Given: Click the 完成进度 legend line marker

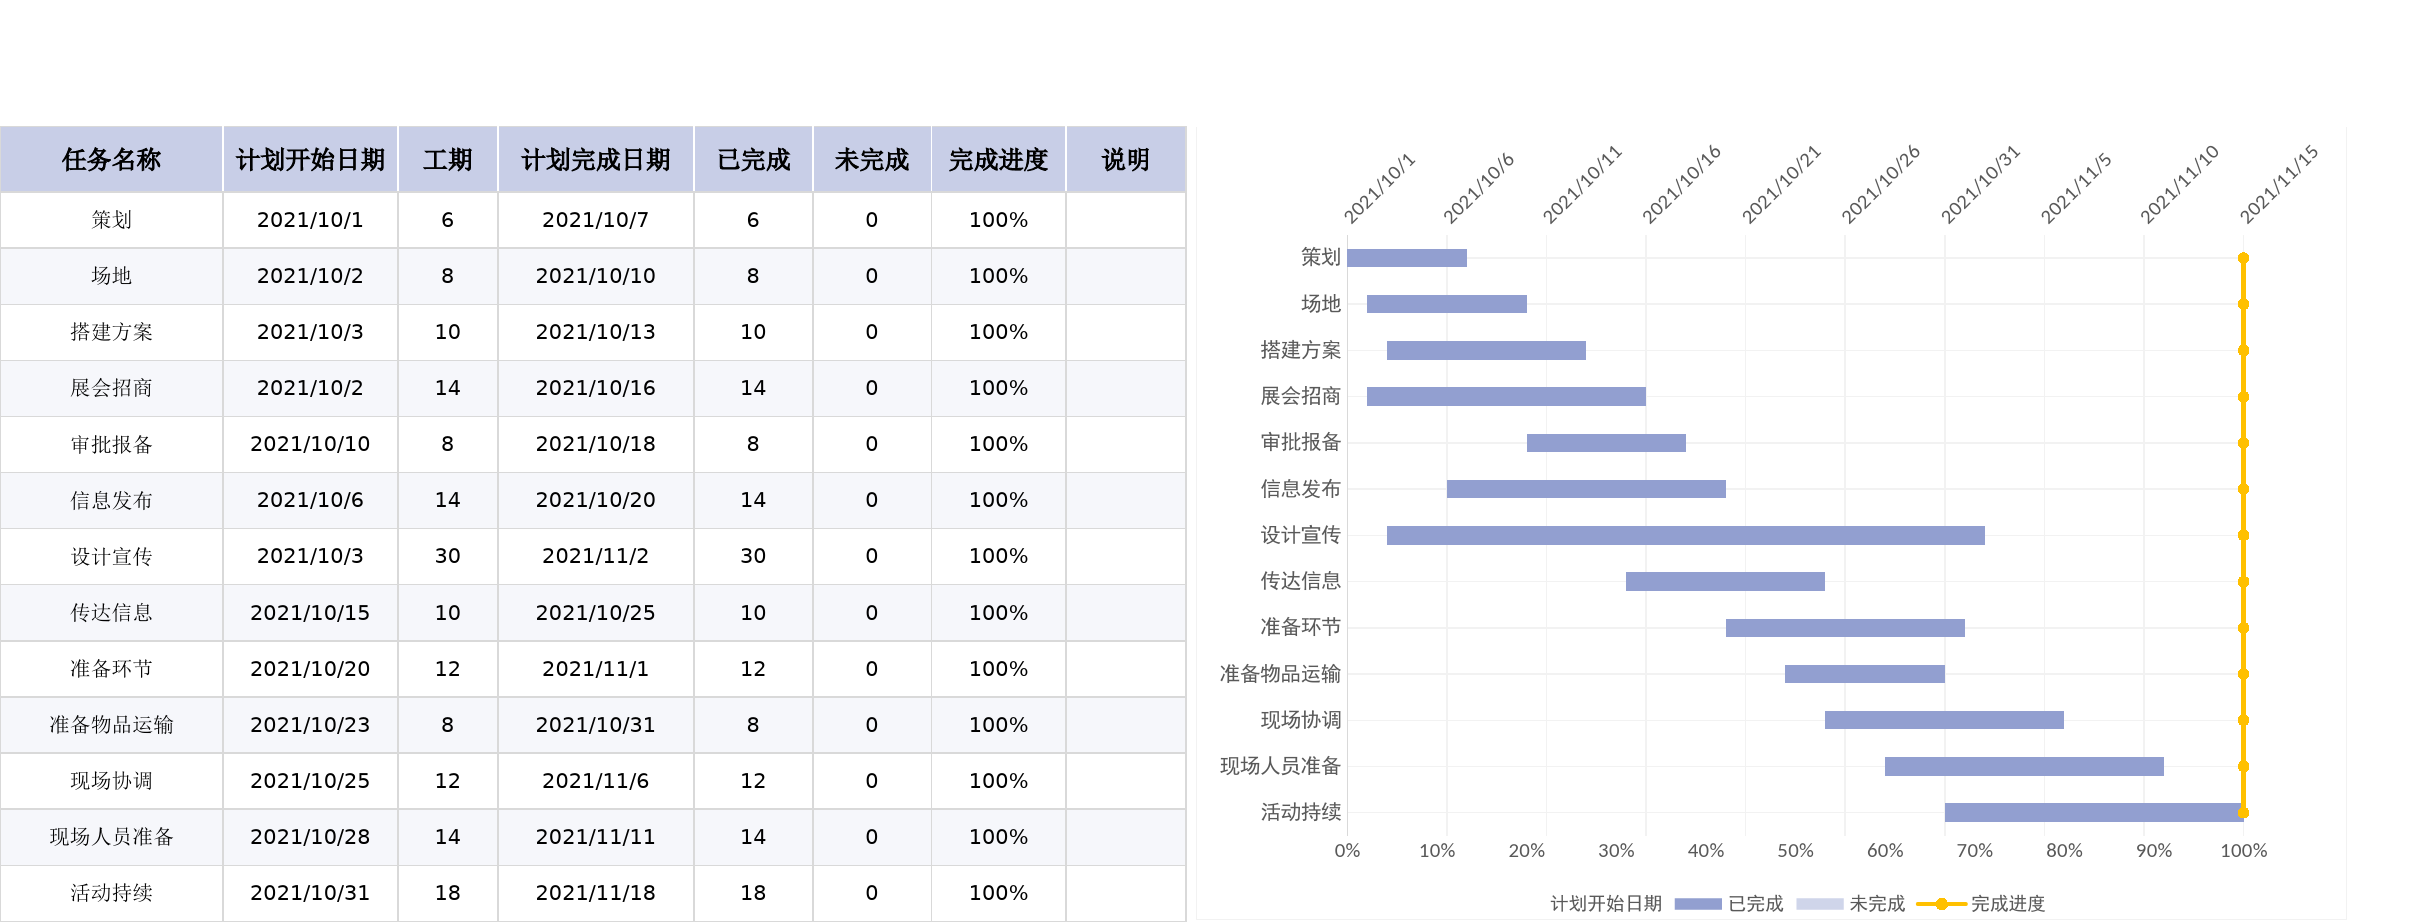Looking at the screenshot, I should (x=1942, y=904).
